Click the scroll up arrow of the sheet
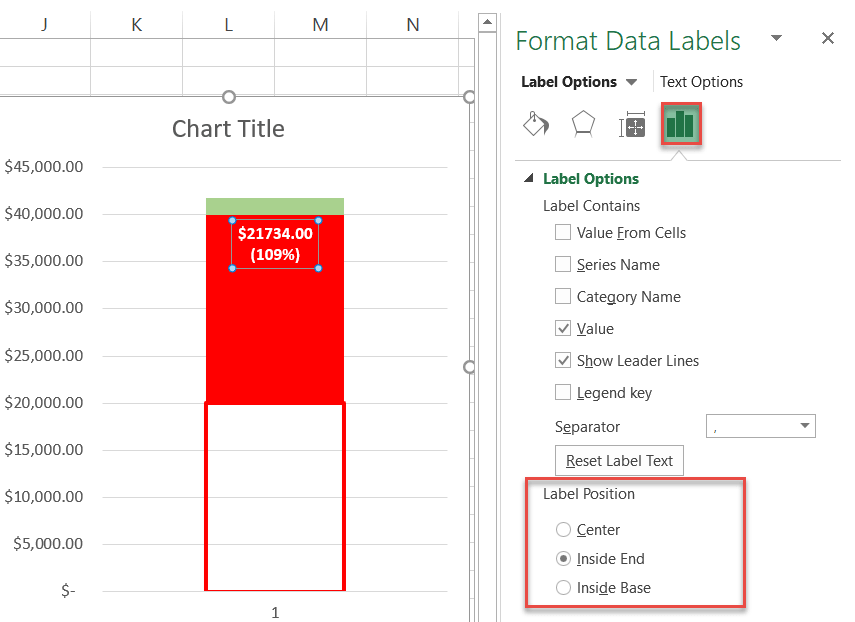The width and height of the screenshot is (855, 622). pos(487,21)
